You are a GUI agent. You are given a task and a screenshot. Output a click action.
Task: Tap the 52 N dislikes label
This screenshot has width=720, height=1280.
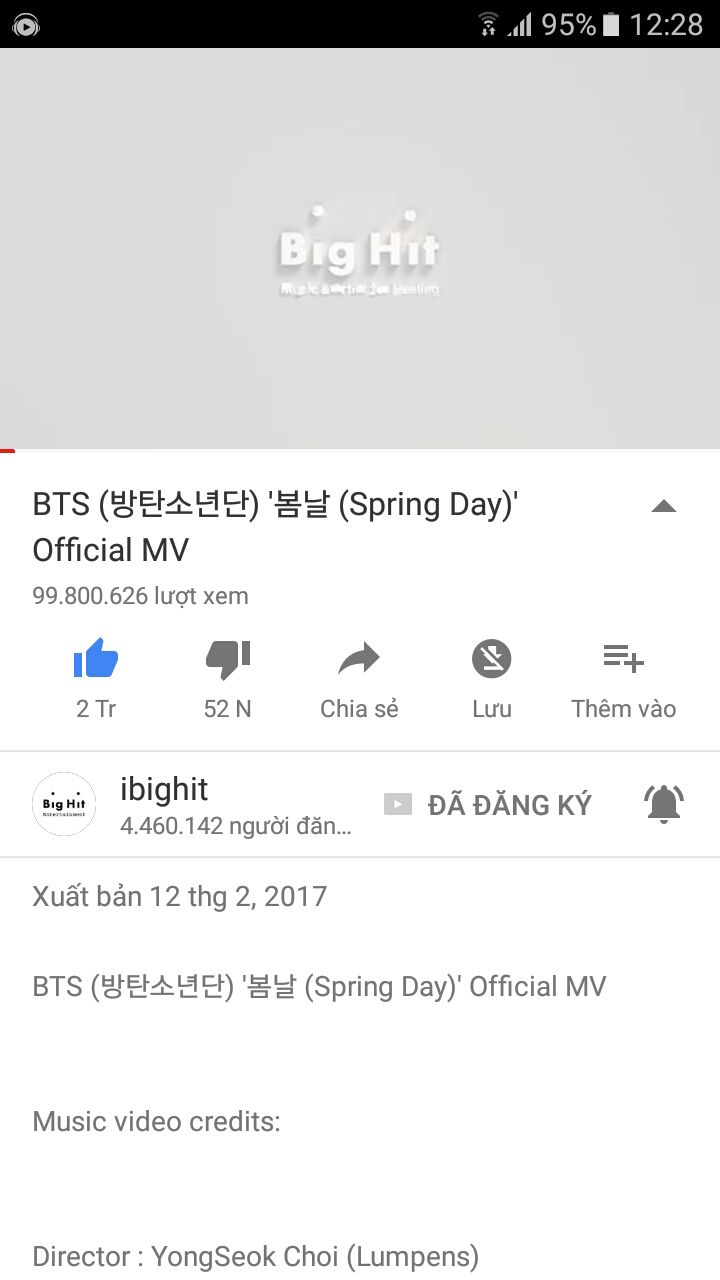(228, 708)
